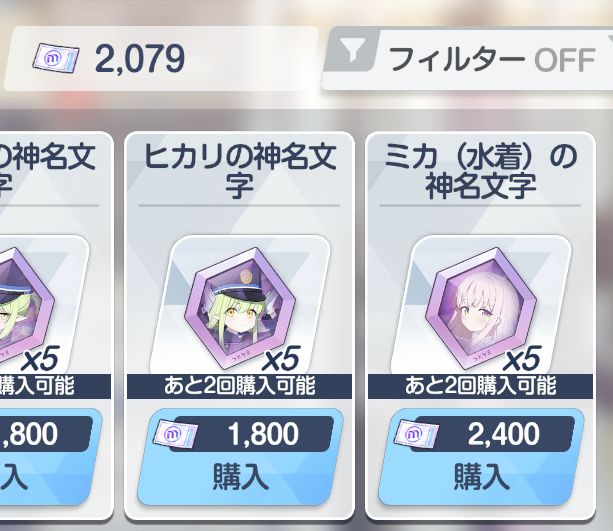Click the x5 quantity on ミカ item
Screen dimensions: 613x531
tap(521, 358)
